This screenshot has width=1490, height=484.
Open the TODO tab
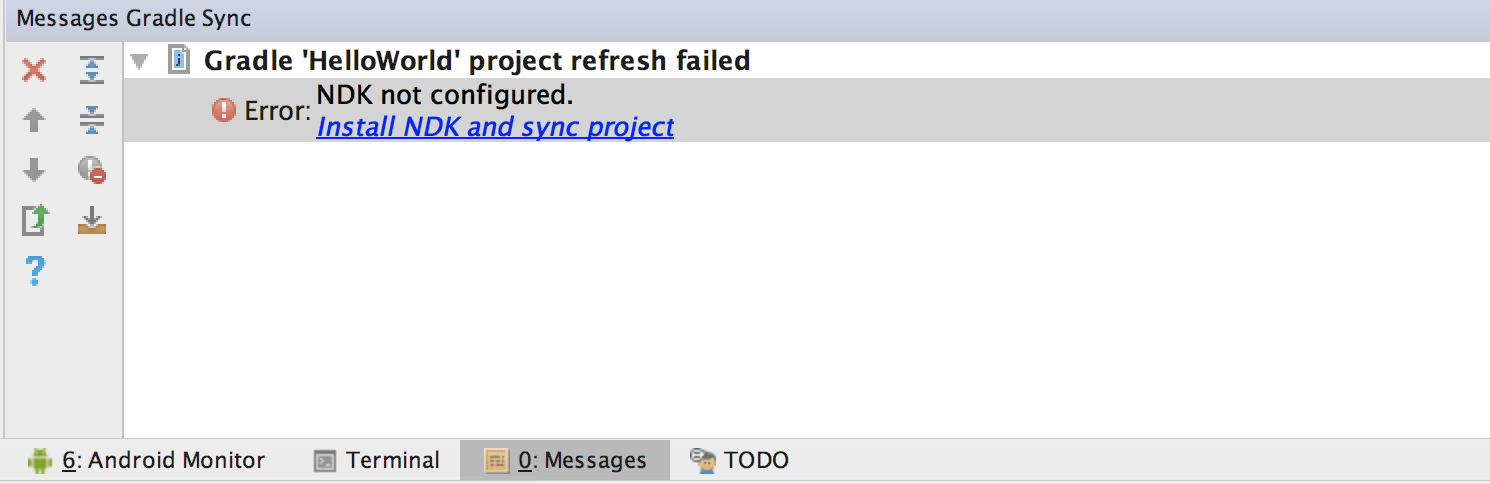click(739, 460)
